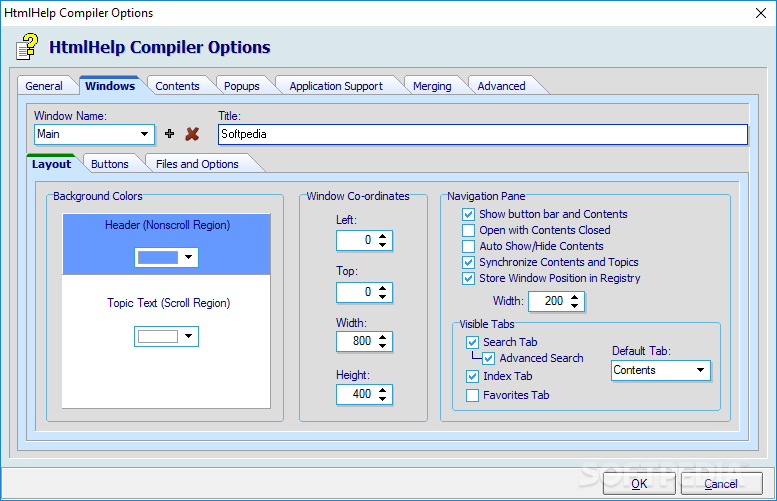Uncheck the Advanced Search checkbox
Screen dimensions: 777x501
pos(489,358)
